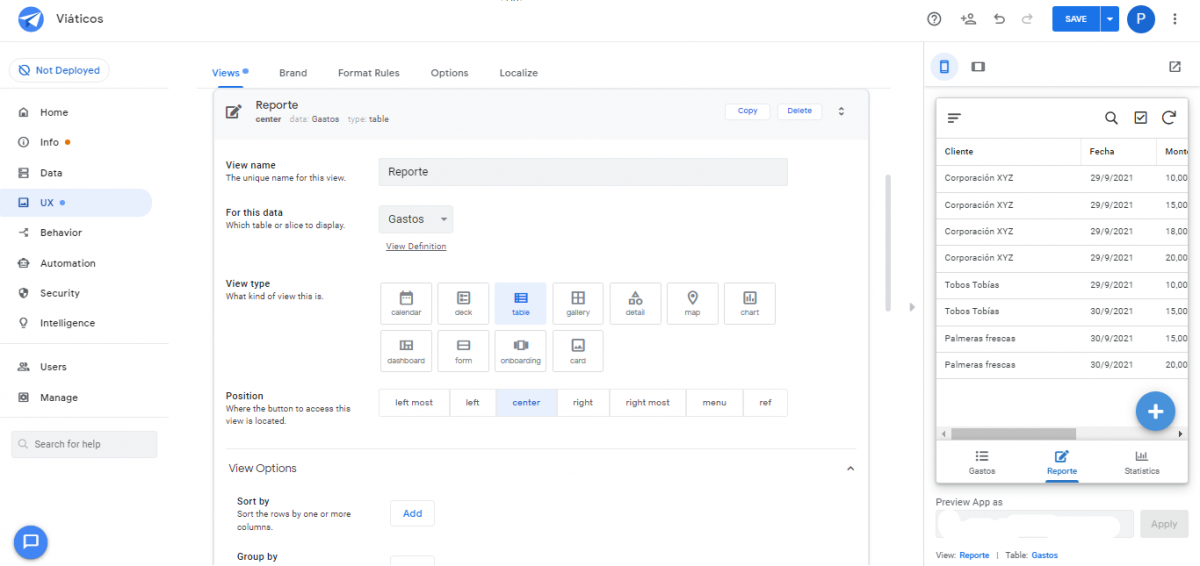Open the dropdown arrow beside SAVE

(1110, 19)
